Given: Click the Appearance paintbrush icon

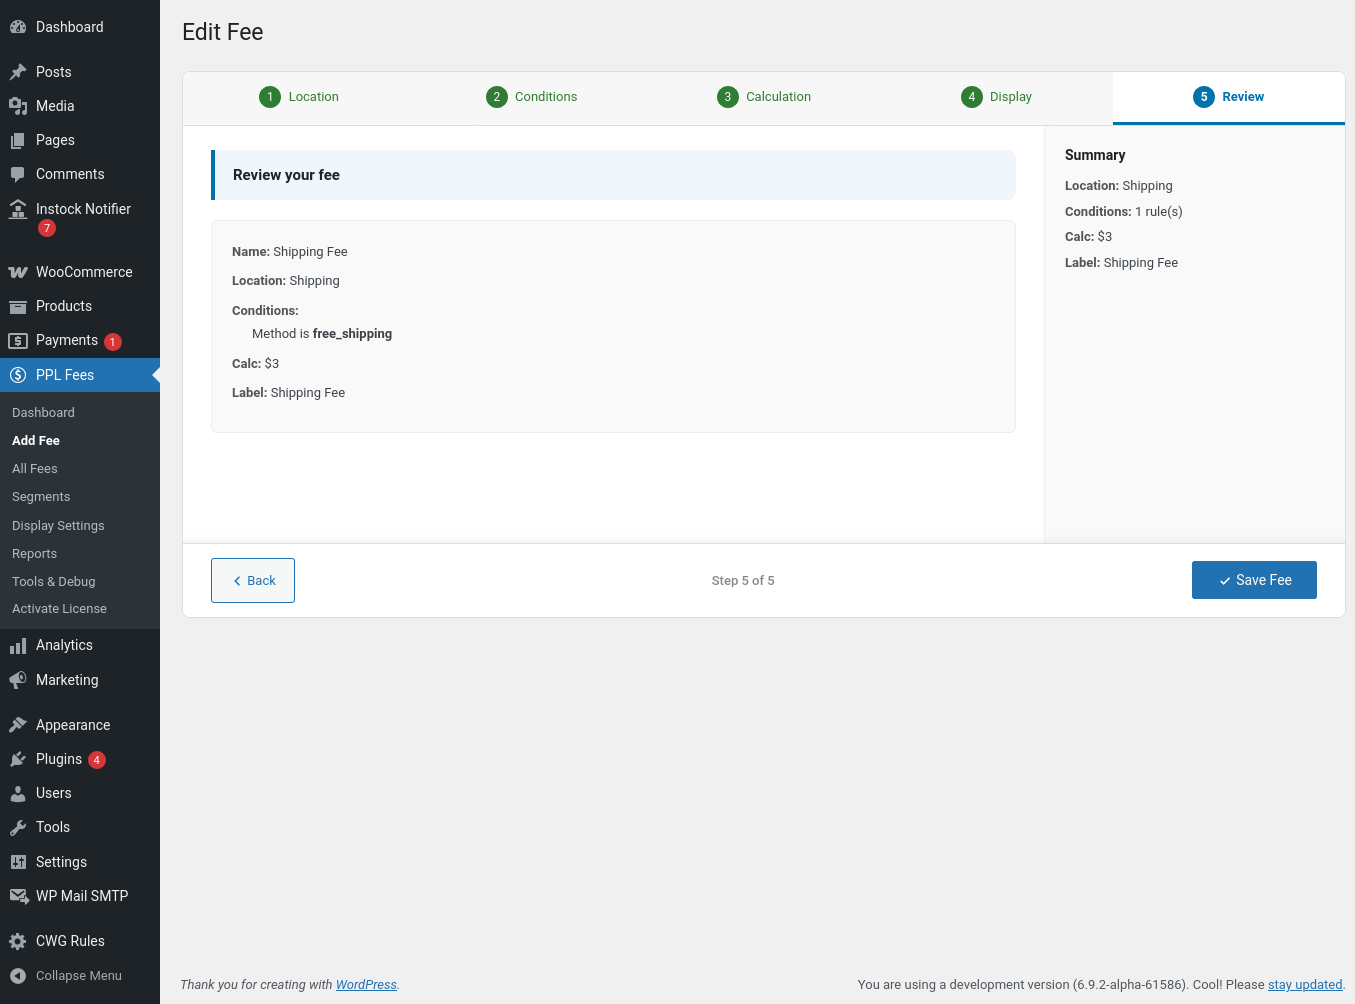Looking at the screenshot, I should 18,725.
